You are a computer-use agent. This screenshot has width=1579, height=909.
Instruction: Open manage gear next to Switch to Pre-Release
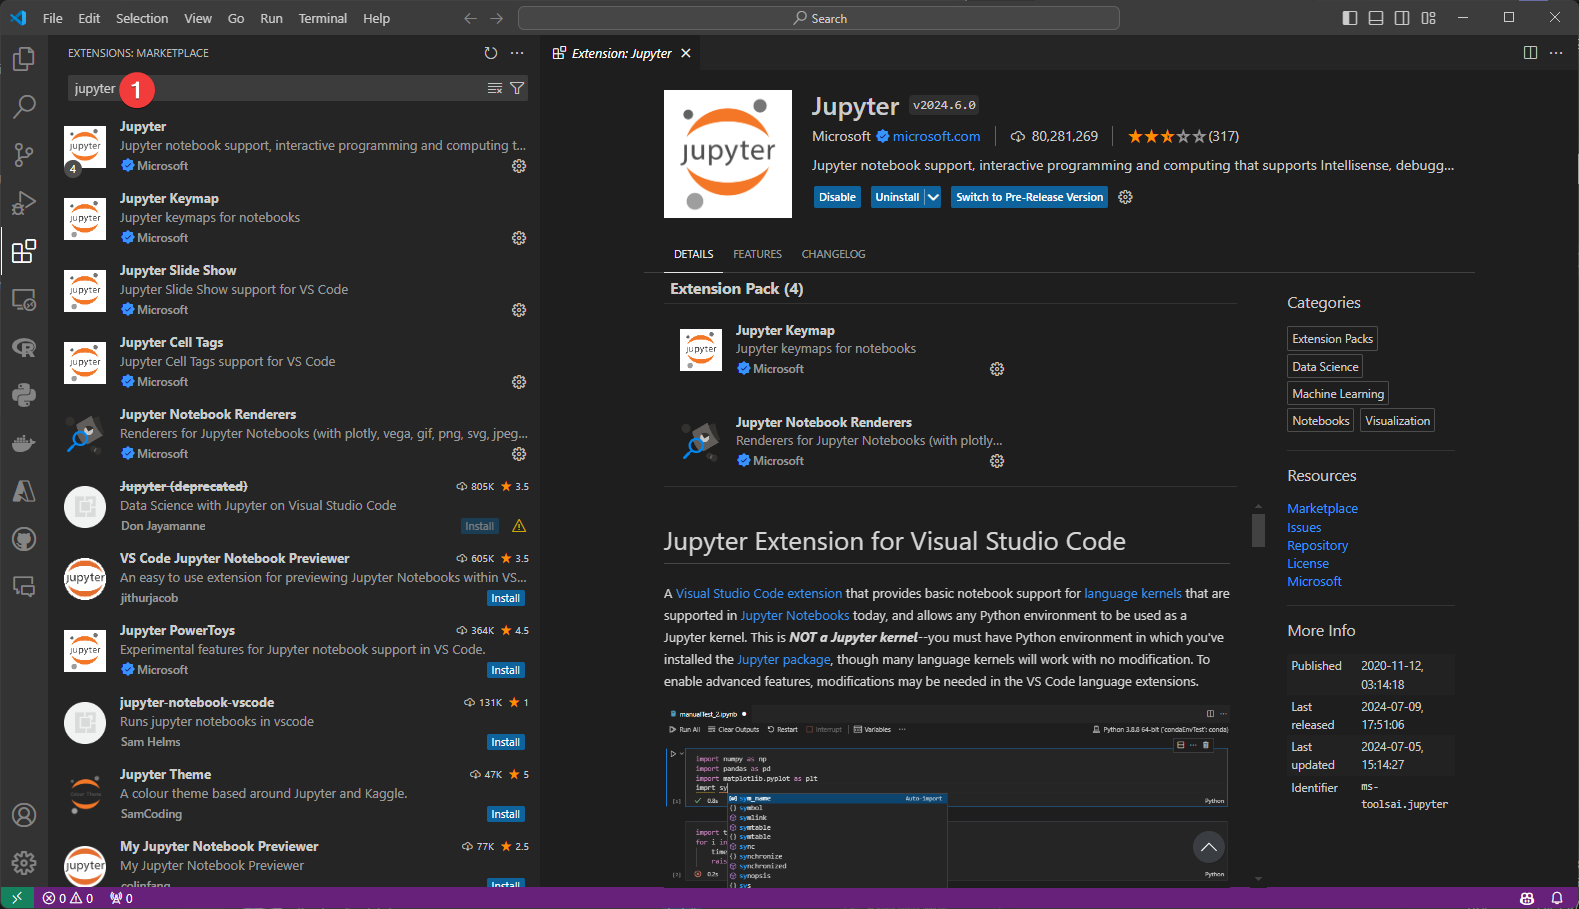(x=1125, y=197)
